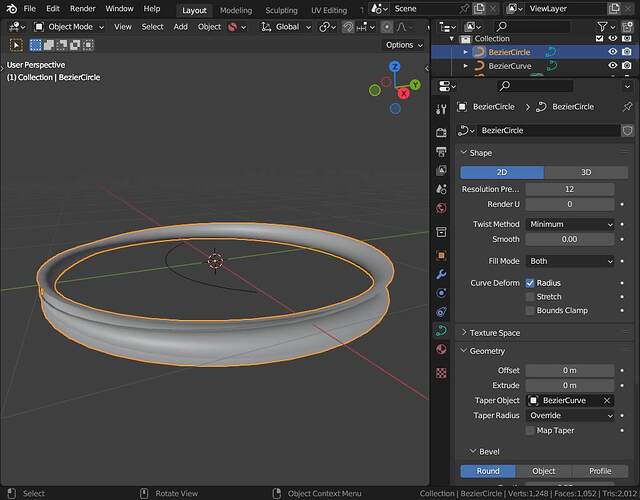Open the Taper Radius Override dropdown
The height and width of the screenshot is (500, 640).
tap(570, 416)
